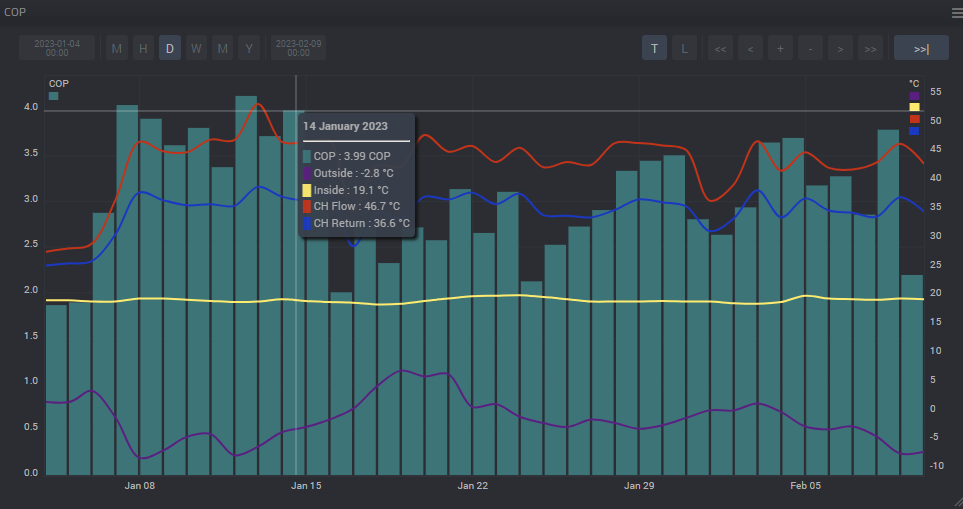
Task: Click the Jan 08 axis label
Action: 139,486
